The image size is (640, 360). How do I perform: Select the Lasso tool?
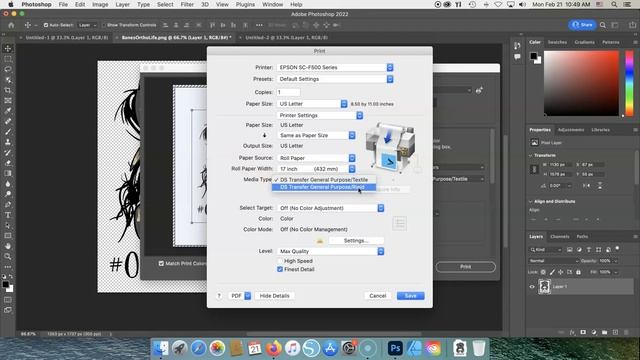8,69
